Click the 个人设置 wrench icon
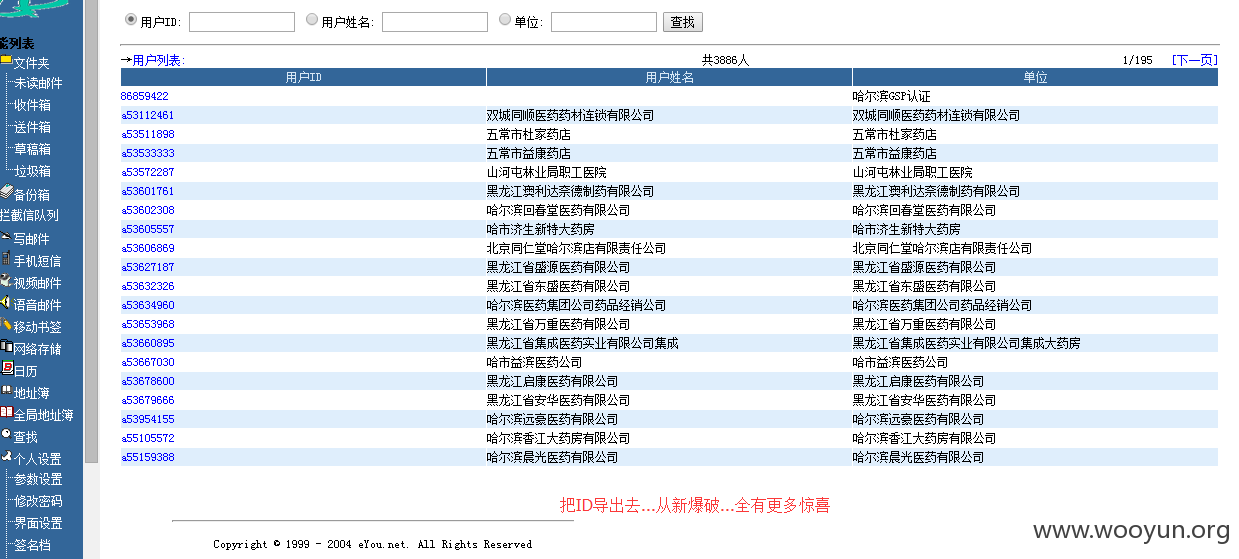 [6, 457]
